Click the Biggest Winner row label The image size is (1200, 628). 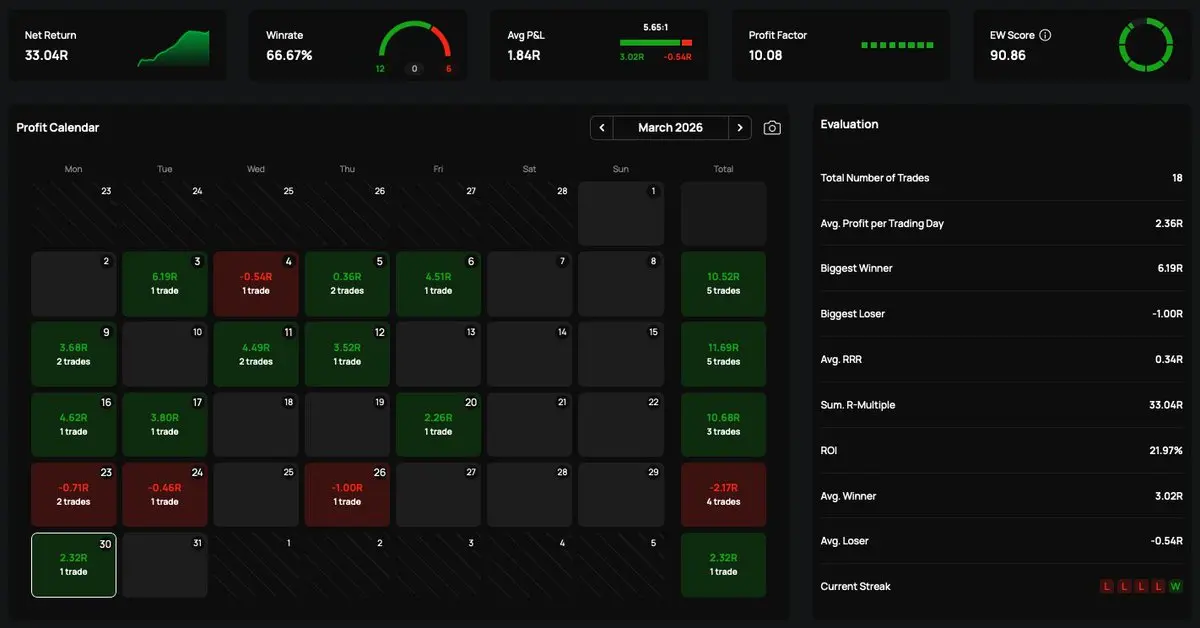click(x=856, y=268)
